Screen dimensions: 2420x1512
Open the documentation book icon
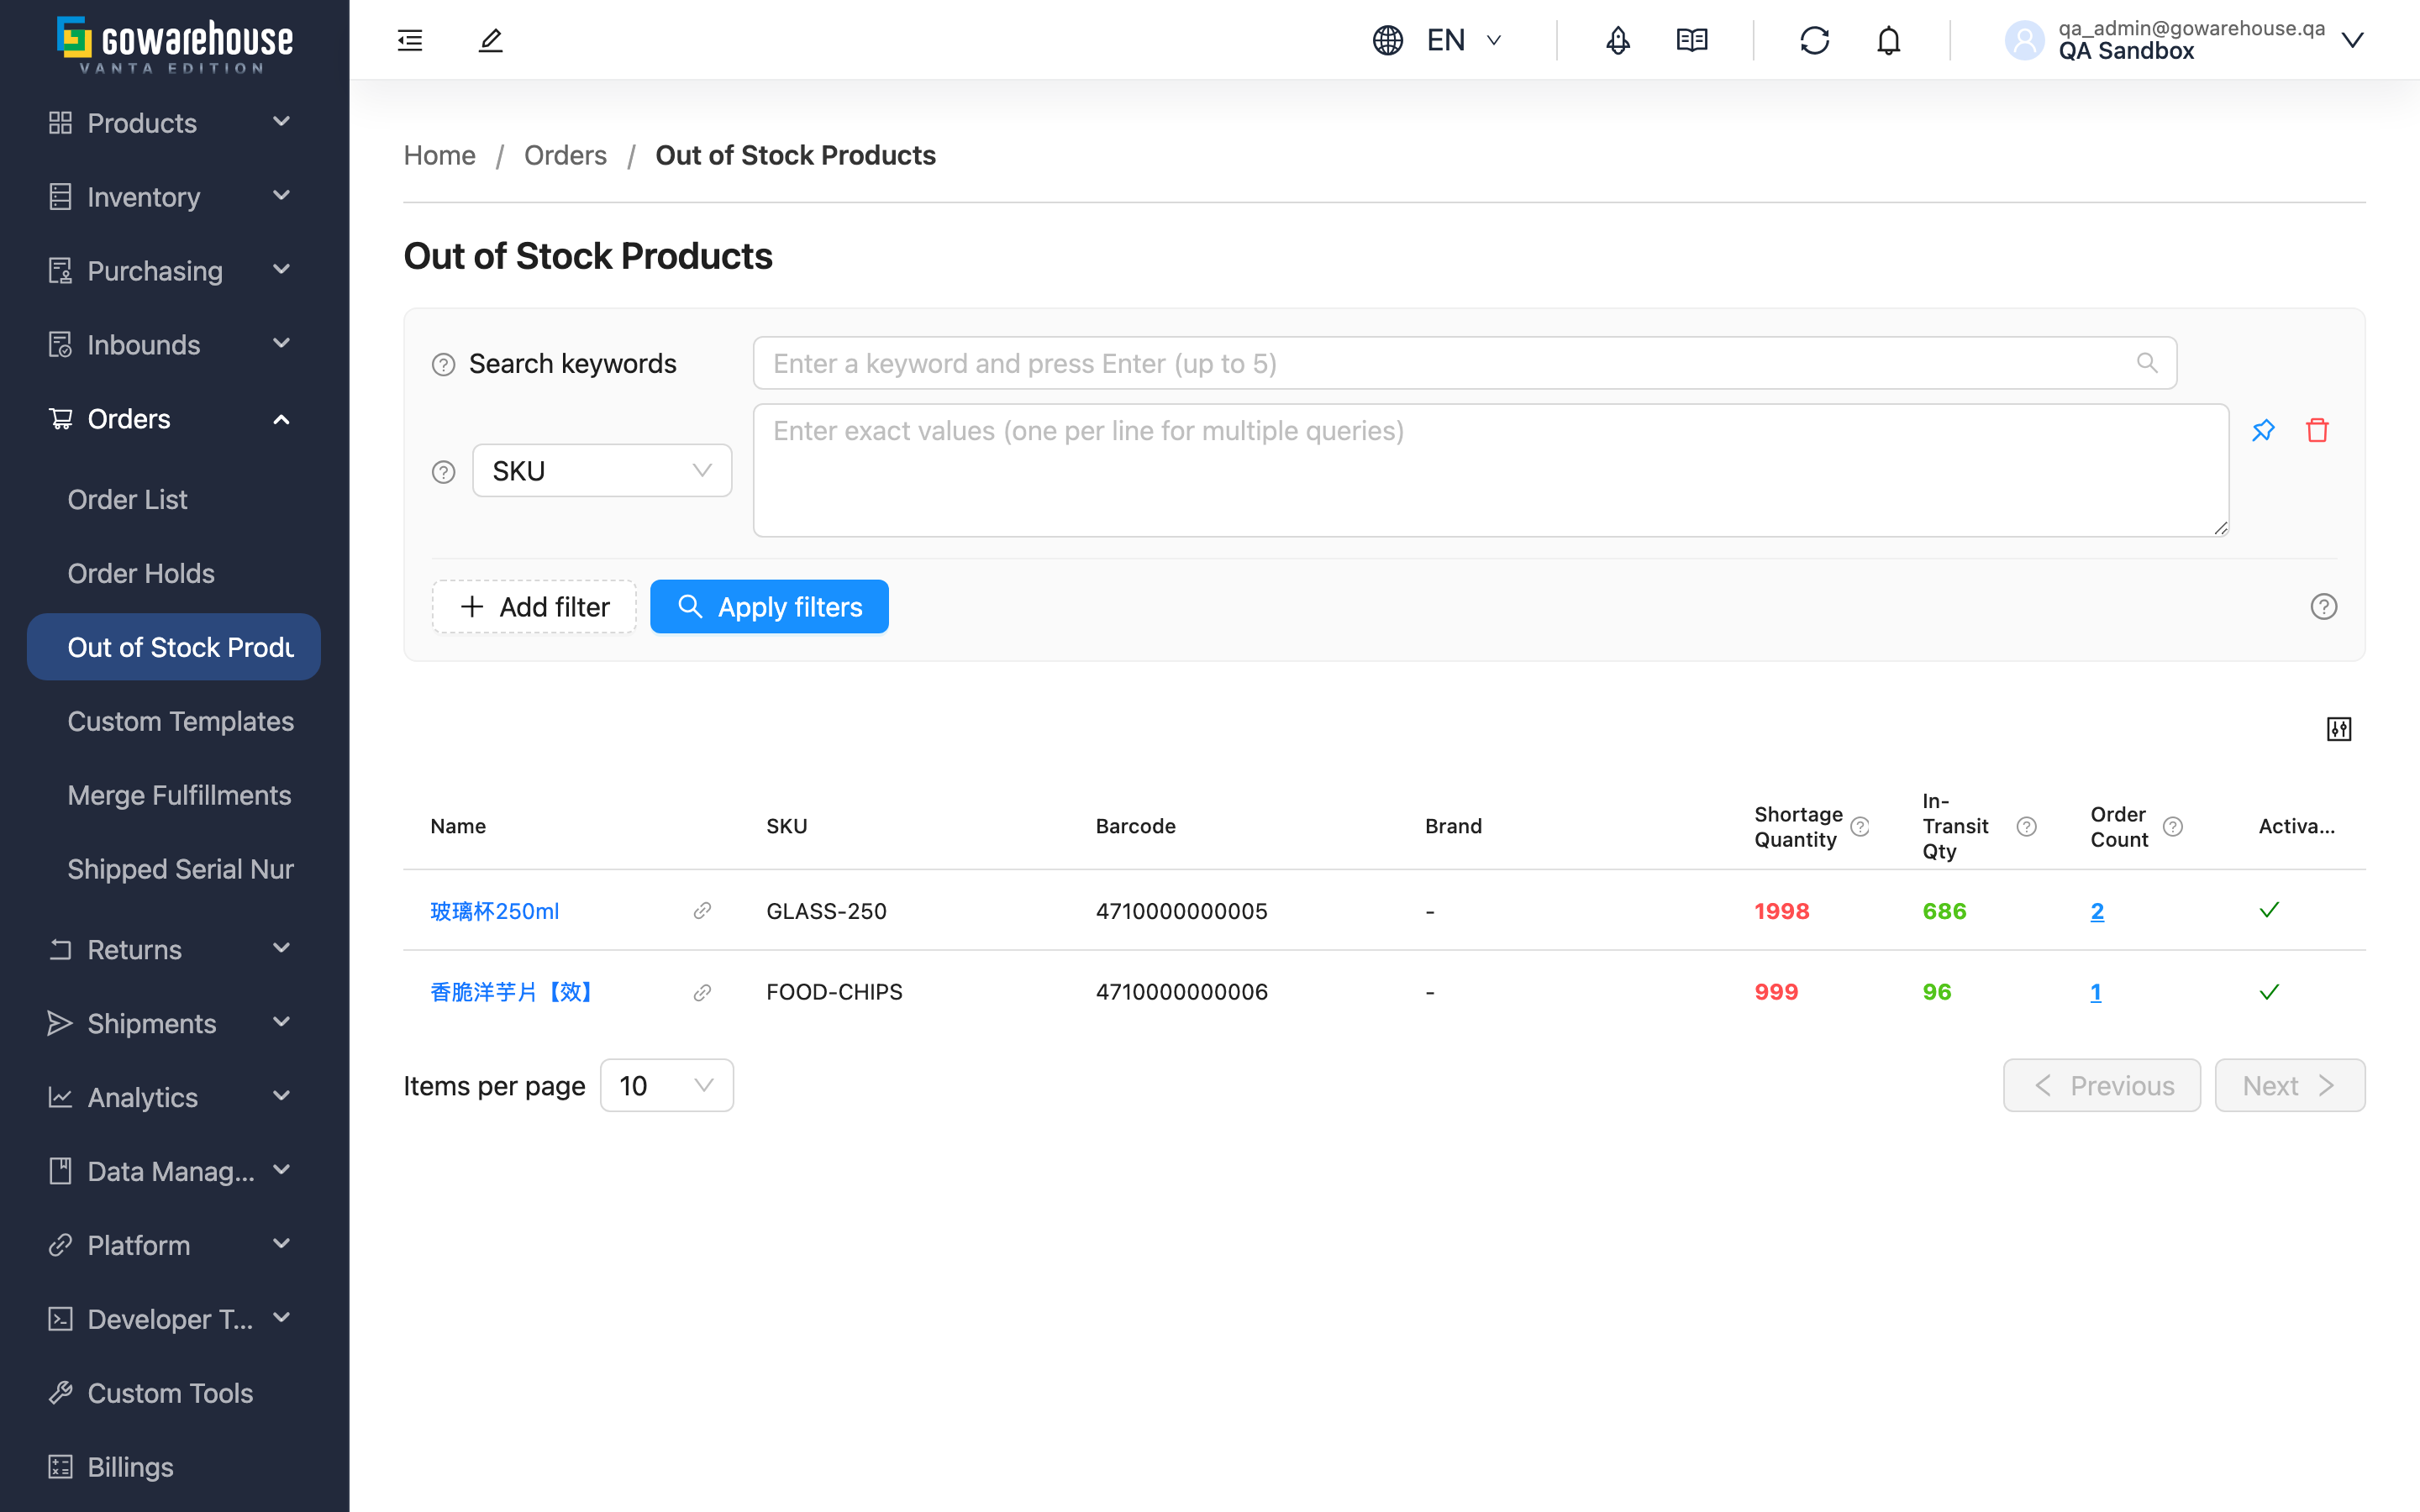[1692, 40]
